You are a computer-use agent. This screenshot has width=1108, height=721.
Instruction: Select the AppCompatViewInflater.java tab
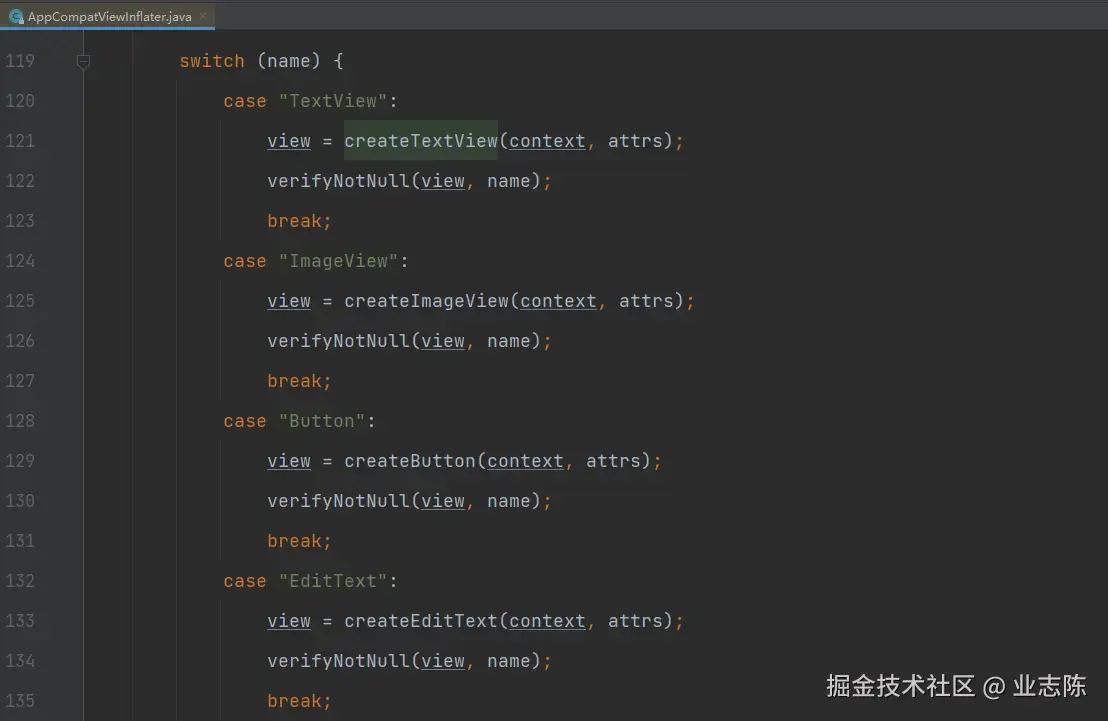(x=107, y=16)
